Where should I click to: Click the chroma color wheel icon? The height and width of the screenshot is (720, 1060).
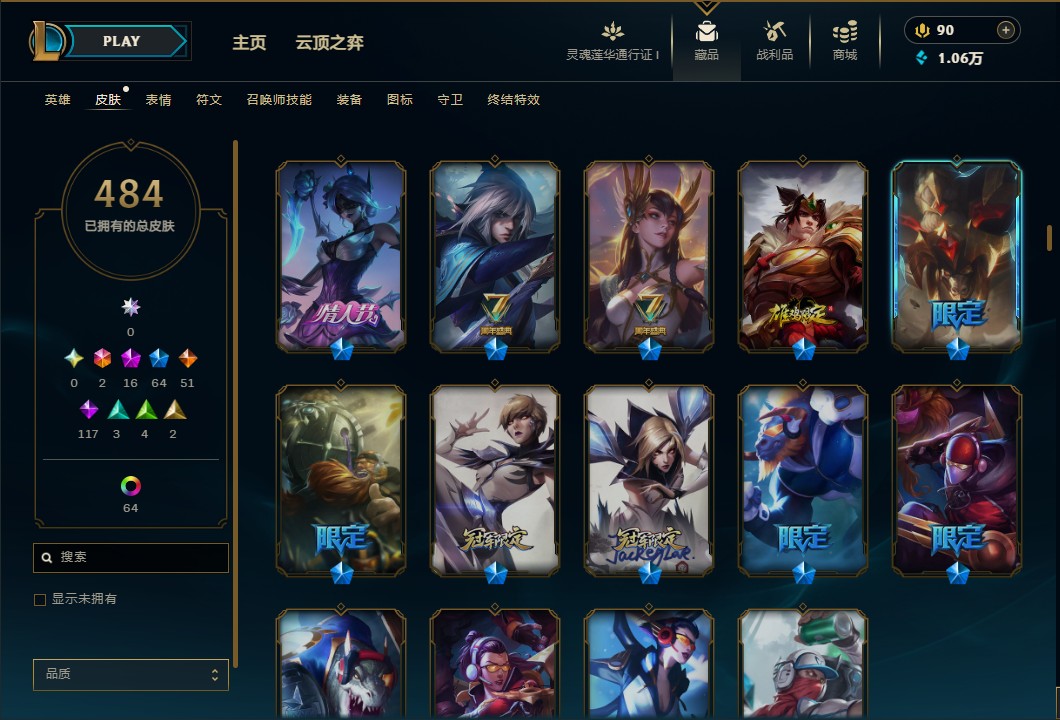130,485
